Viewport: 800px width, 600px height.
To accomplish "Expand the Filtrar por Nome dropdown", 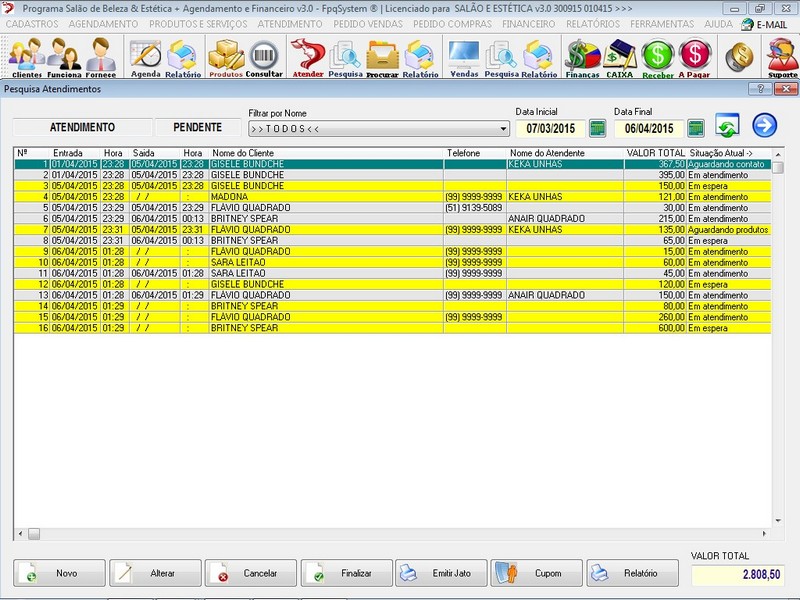I will click(503, 129).
